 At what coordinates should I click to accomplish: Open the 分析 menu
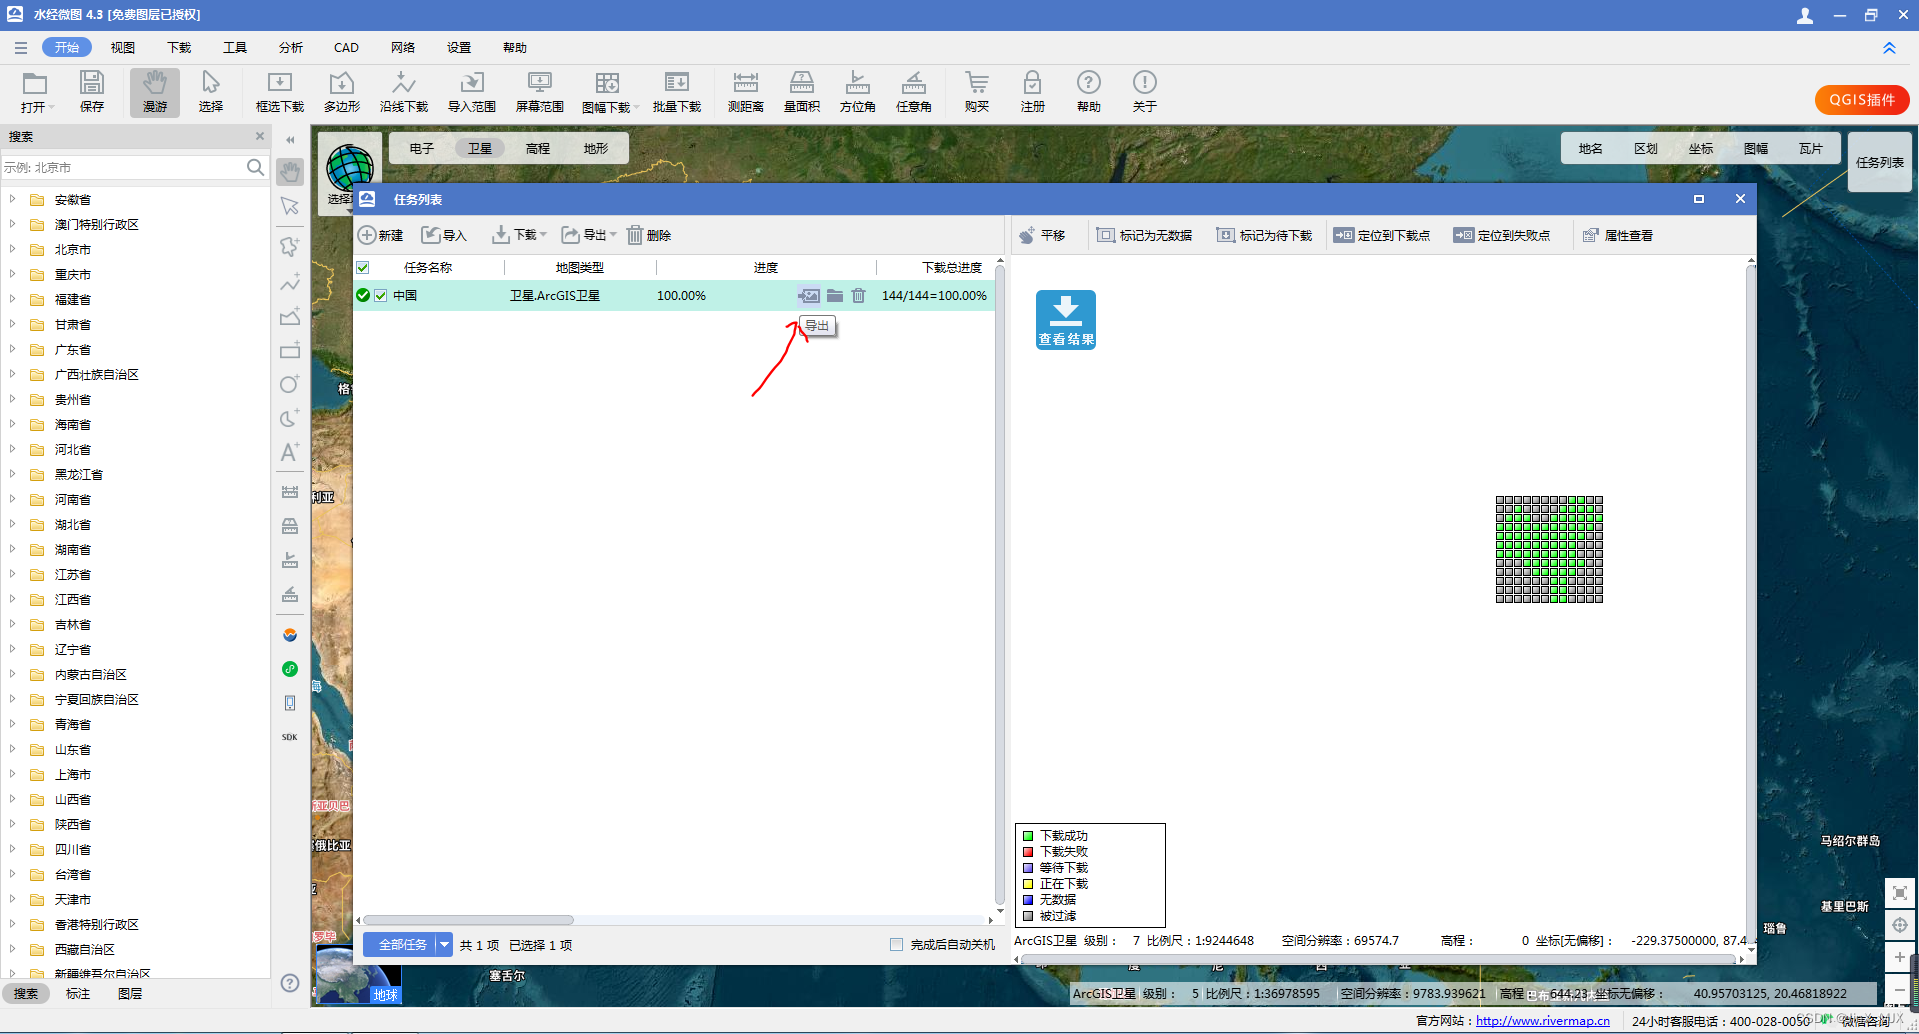click(291, 47)
